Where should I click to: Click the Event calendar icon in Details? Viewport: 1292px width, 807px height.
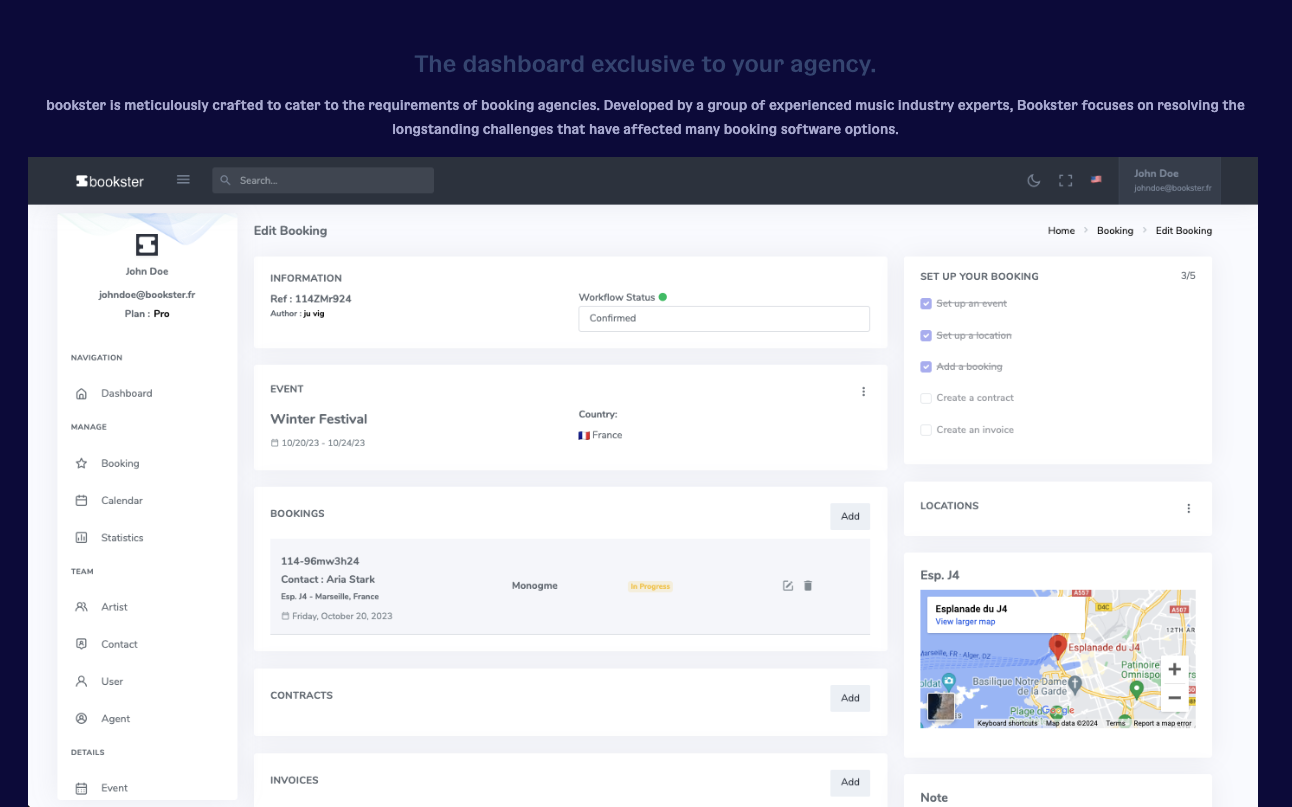81,788
